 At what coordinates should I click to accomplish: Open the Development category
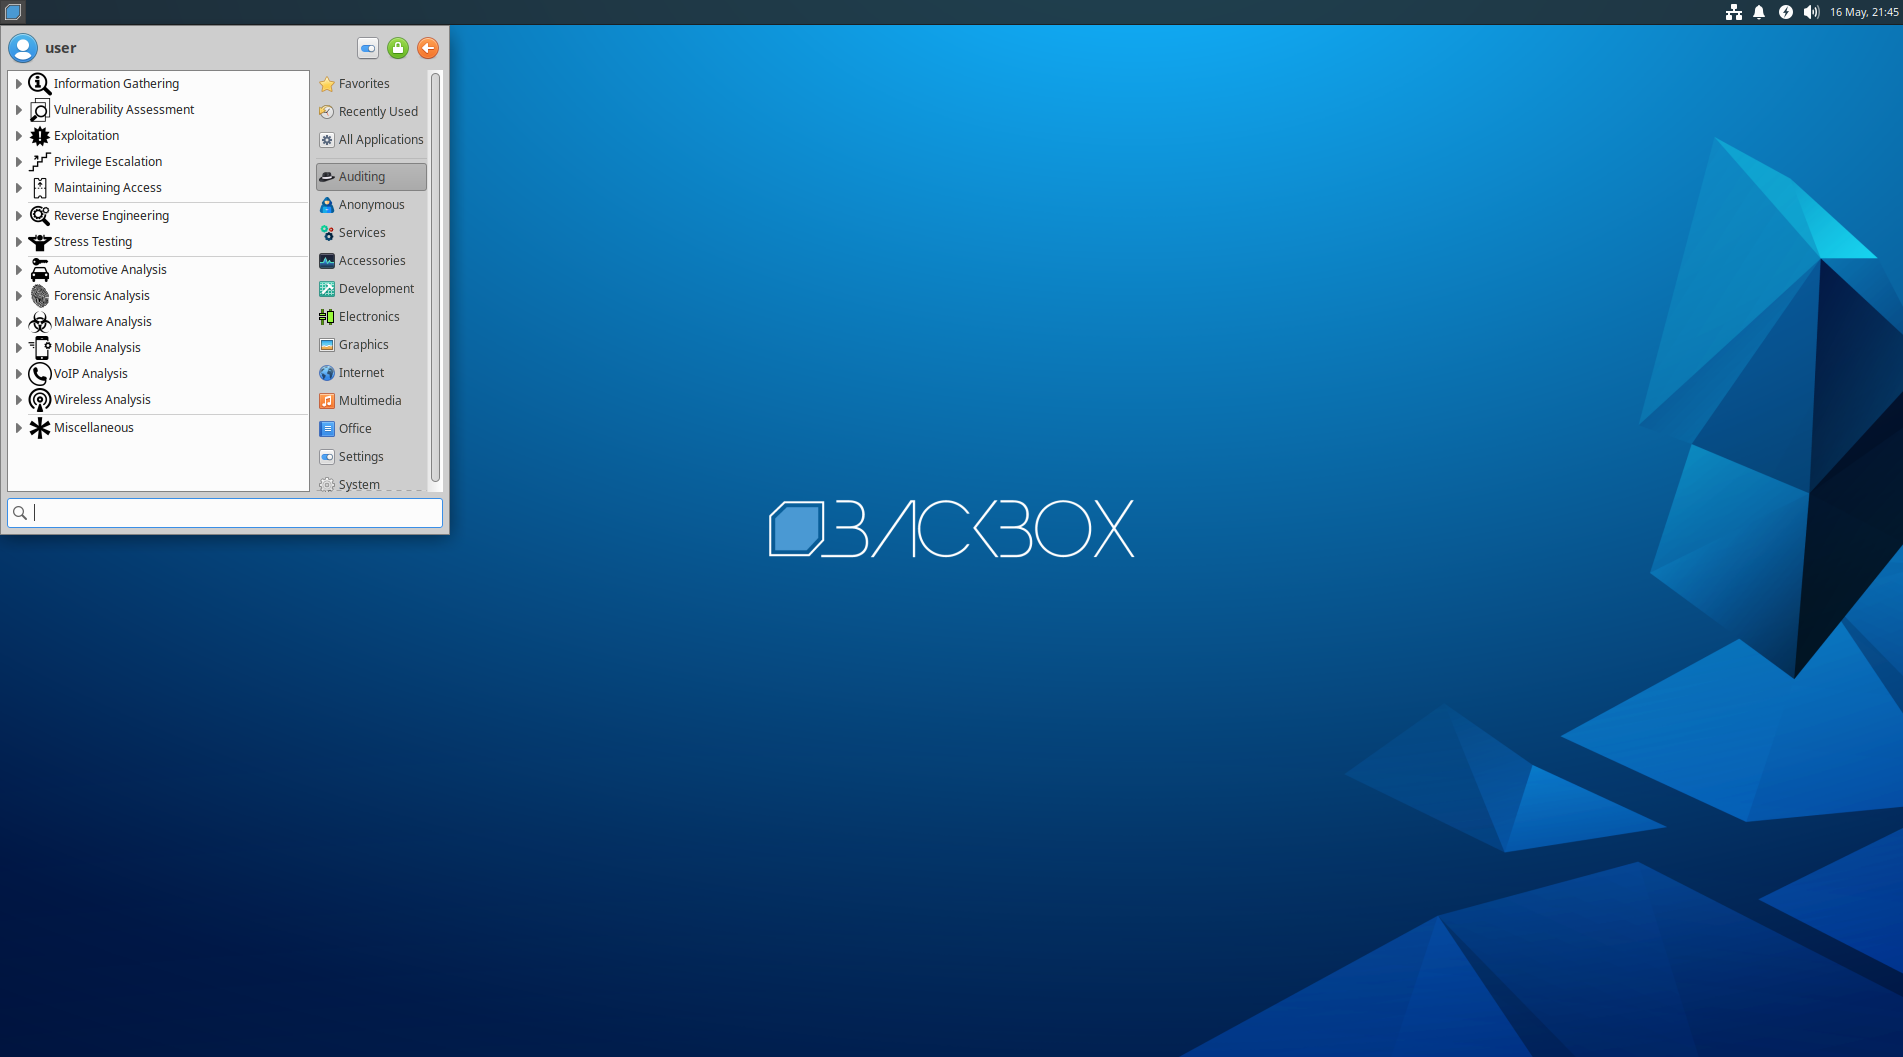[x=371, y=289]
